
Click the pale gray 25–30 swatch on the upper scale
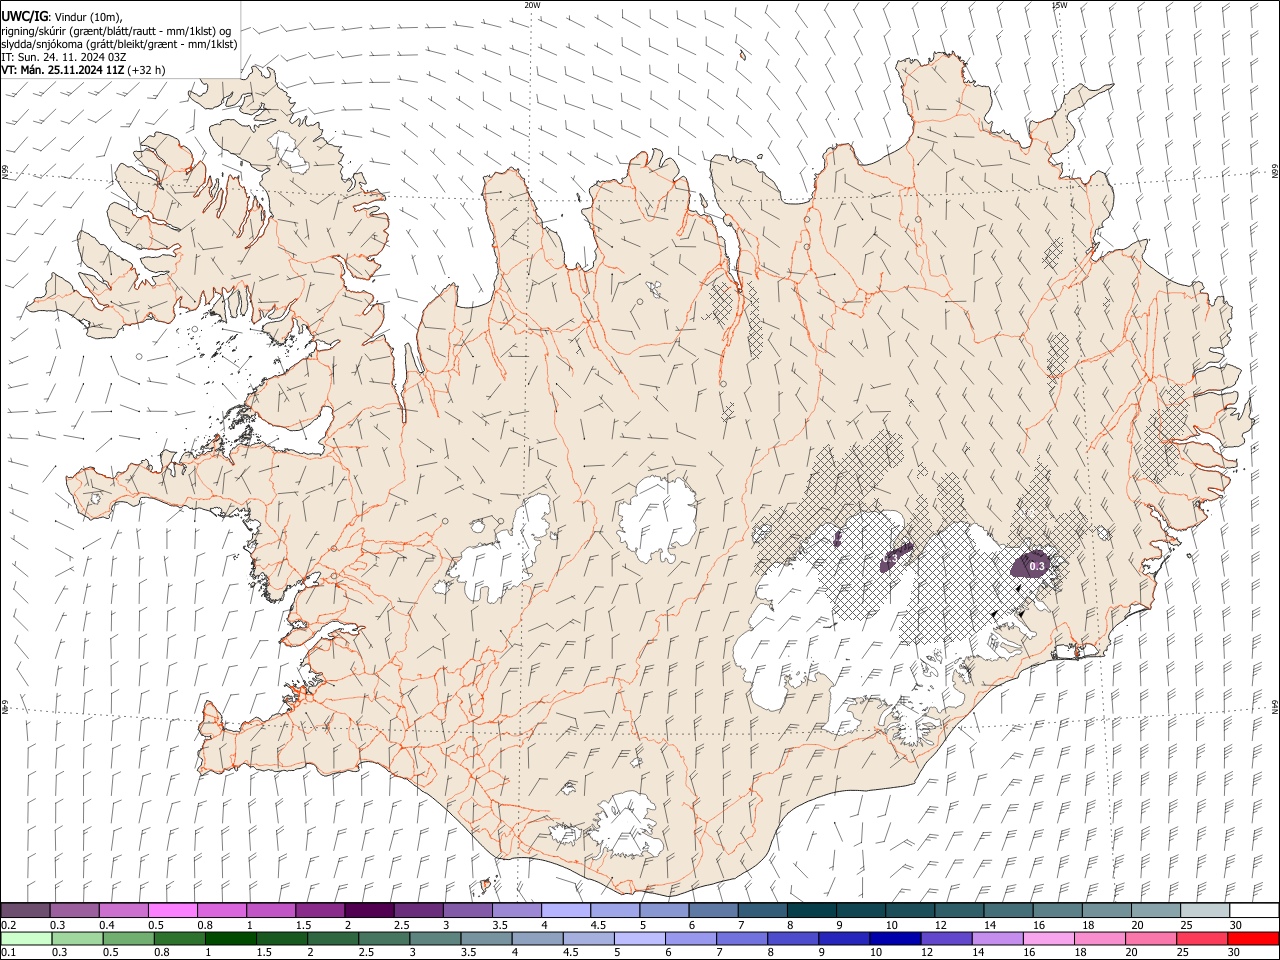[1206, 910]
